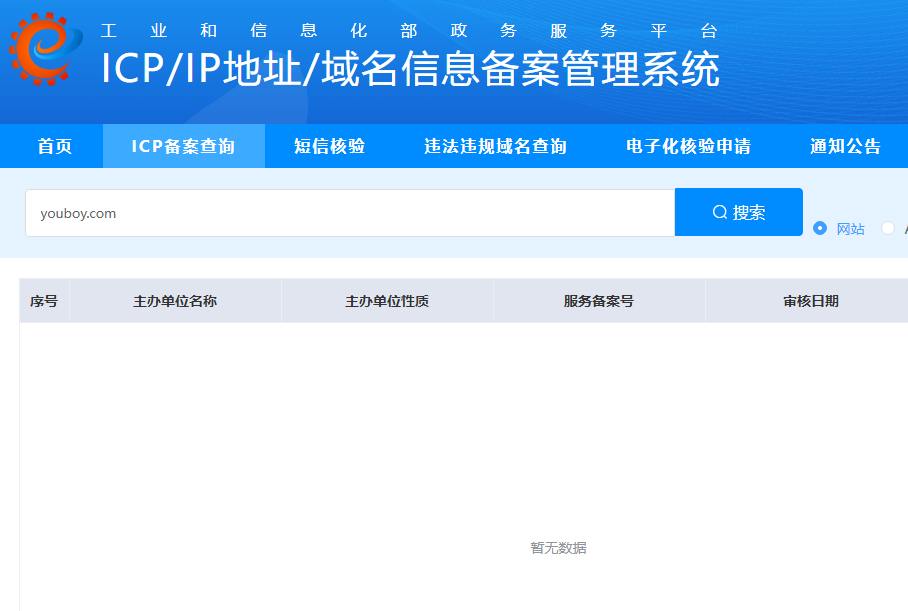908x611 pixels.
Task: Select the unchecked radio button next to 网站
Action: 888,228
